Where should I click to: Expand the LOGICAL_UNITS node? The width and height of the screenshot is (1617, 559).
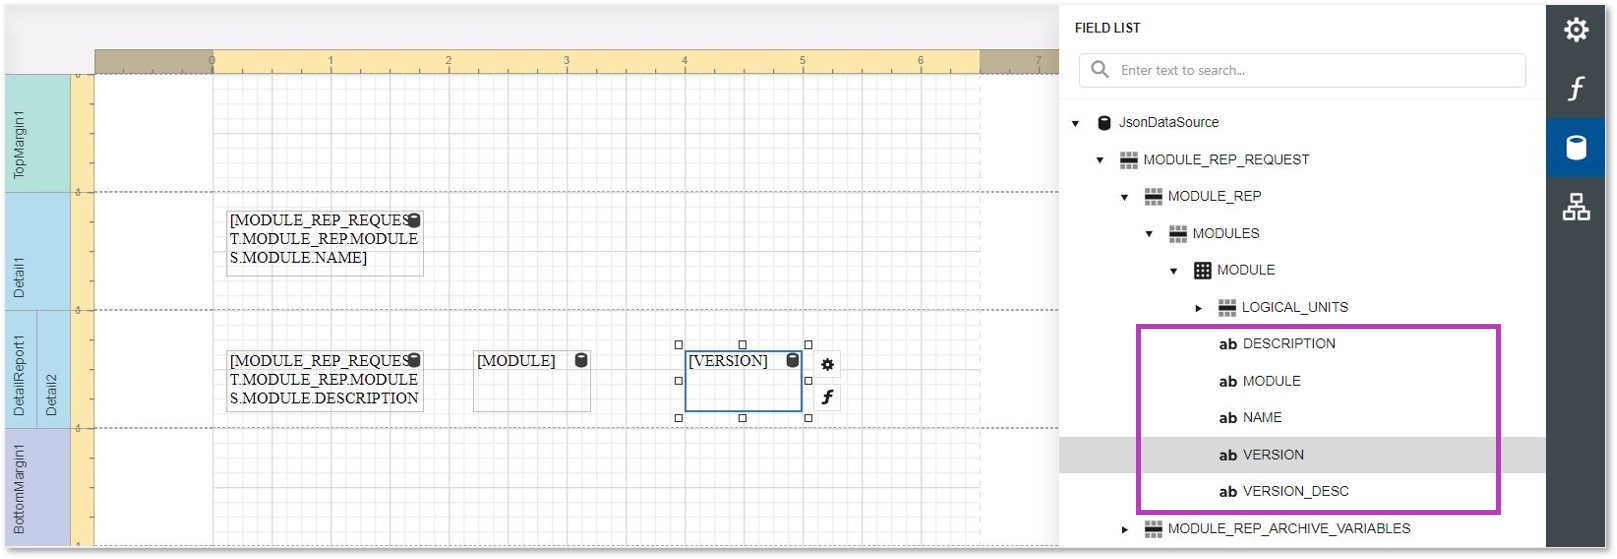click(1199, 308)
